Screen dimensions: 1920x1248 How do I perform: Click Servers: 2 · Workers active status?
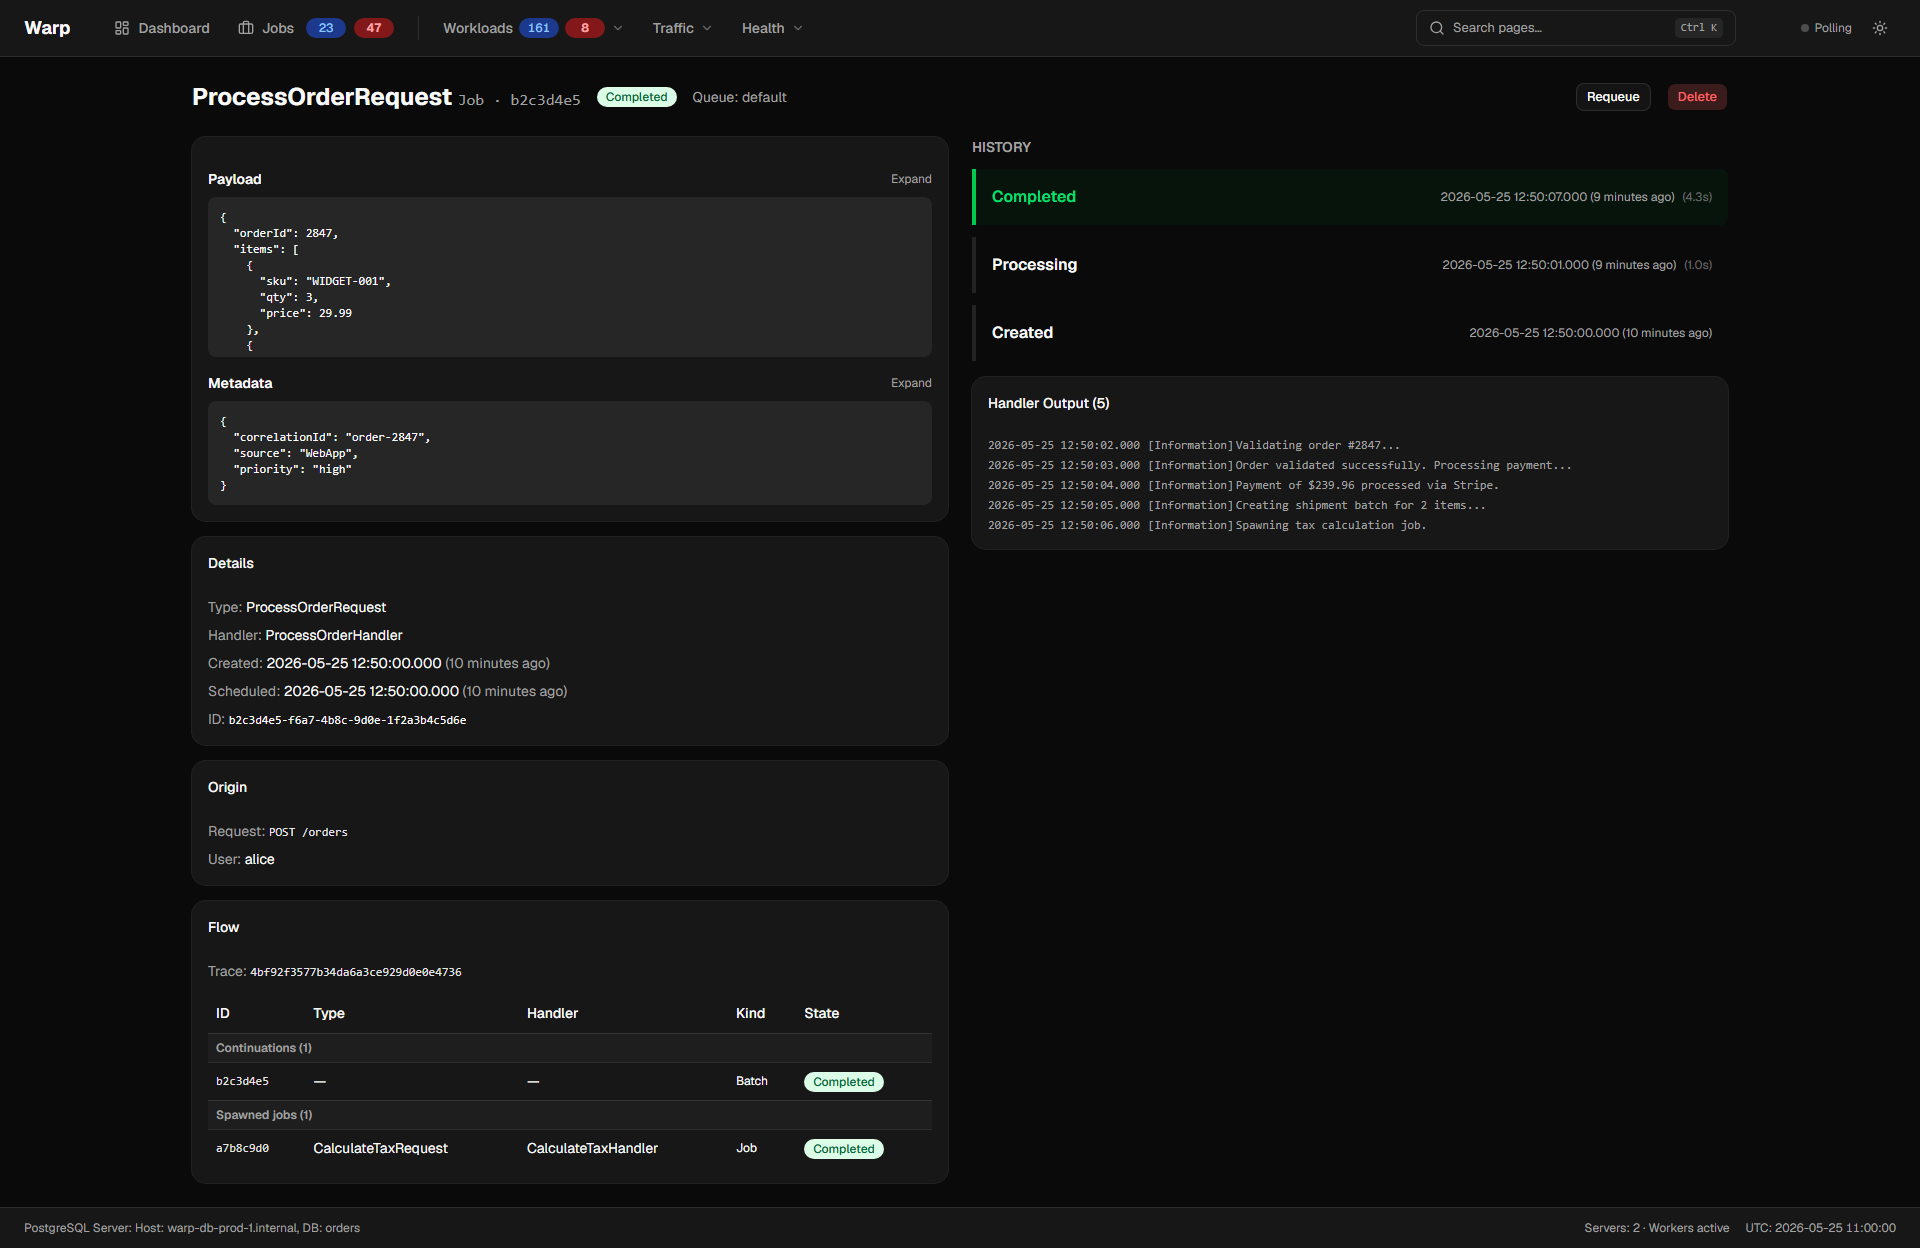pyautogui.click(x=1656, y=1228)
